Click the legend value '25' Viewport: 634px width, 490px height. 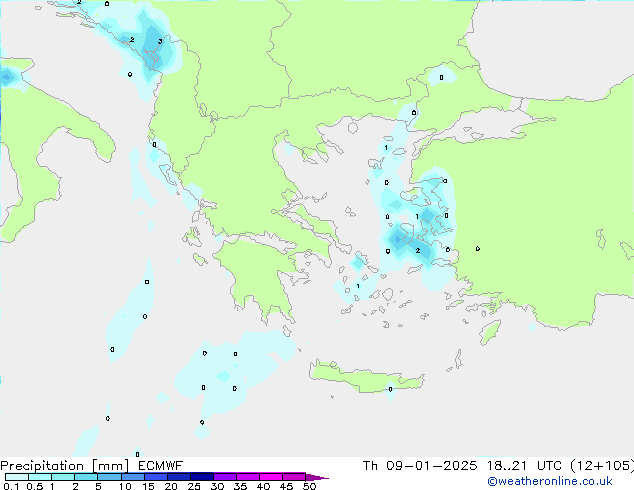[194, 486]
